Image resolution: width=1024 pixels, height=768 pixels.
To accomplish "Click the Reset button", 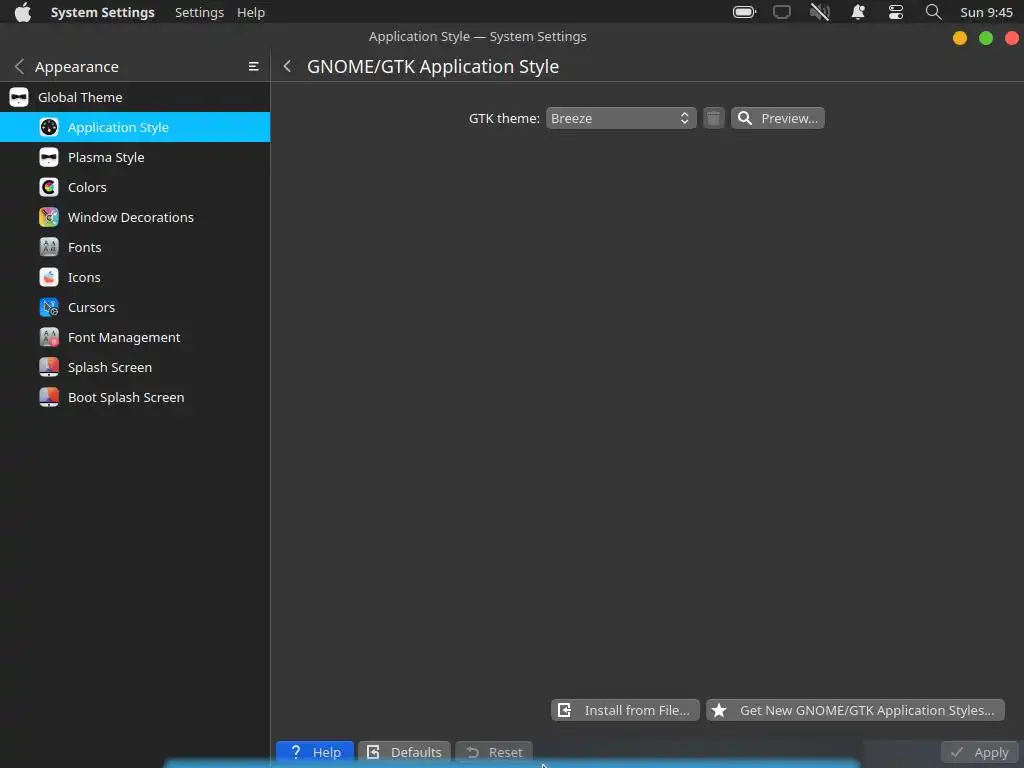I will (x=494, y=752).
